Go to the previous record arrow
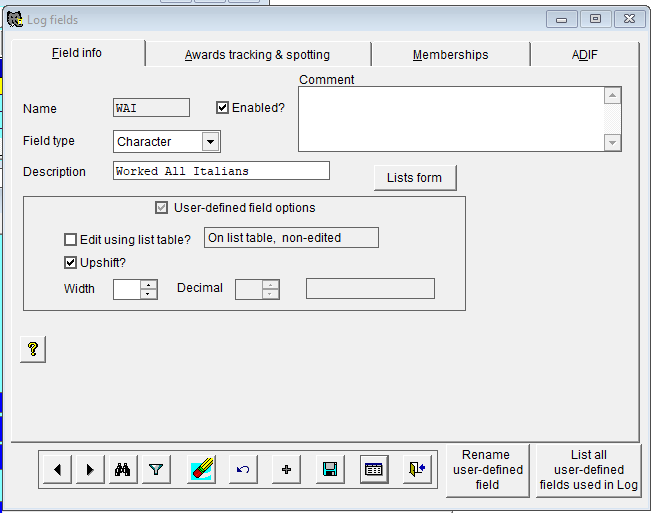The width and height of the screenshot is (652, 513). tap(57, 469)
